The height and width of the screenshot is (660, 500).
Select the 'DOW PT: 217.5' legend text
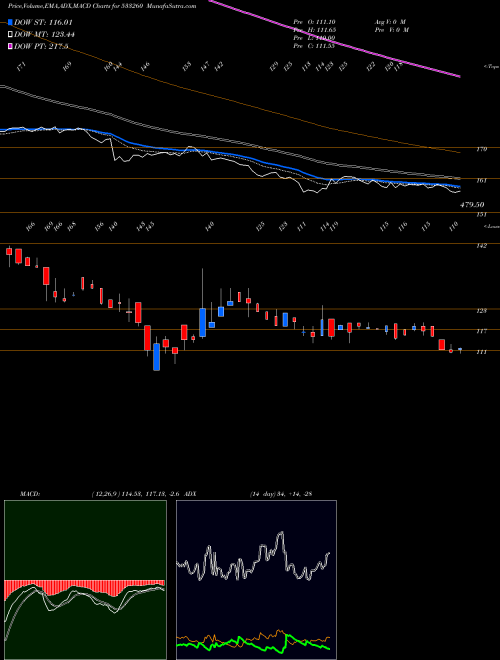pyautogui.click(x=41, y=47)
